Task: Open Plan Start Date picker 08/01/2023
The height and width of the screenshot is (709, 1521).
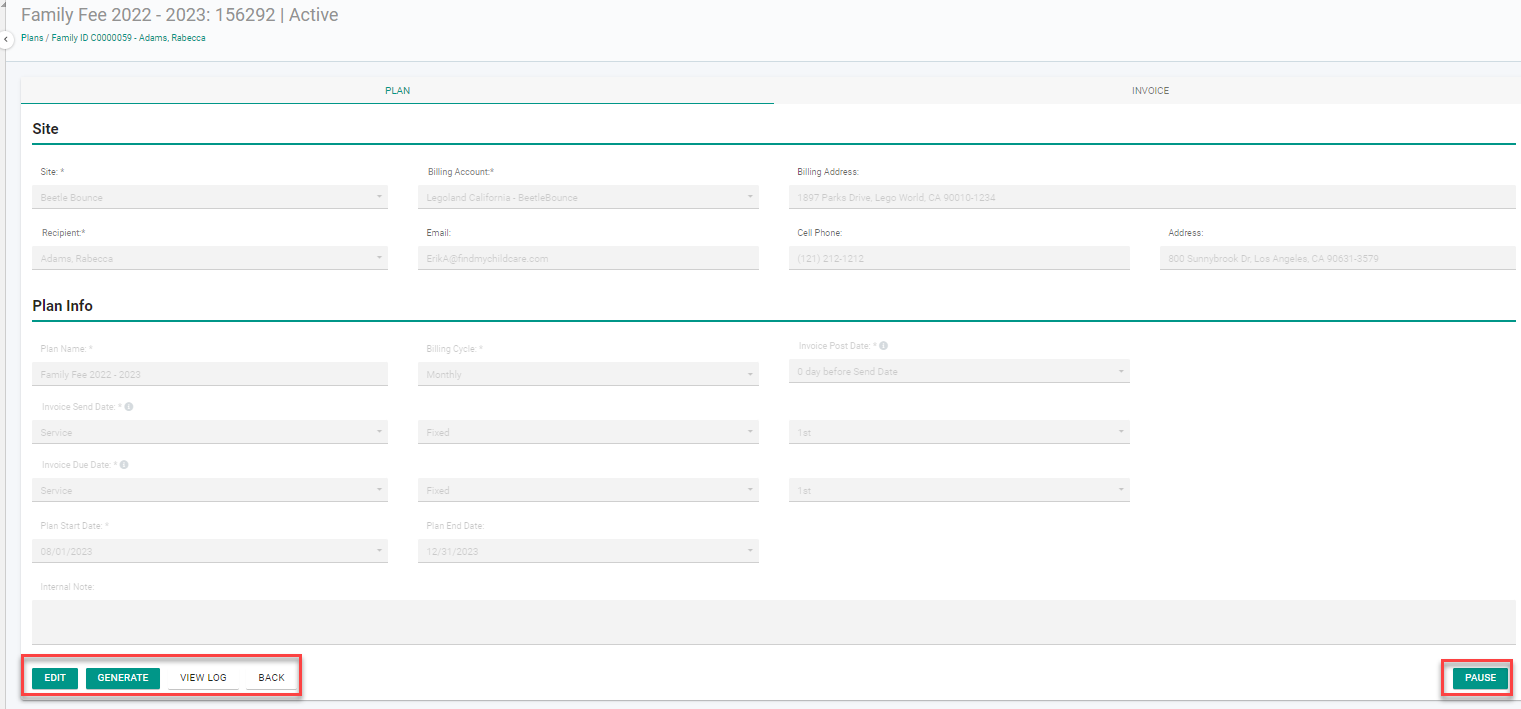Action: click(x=210, y=551)
